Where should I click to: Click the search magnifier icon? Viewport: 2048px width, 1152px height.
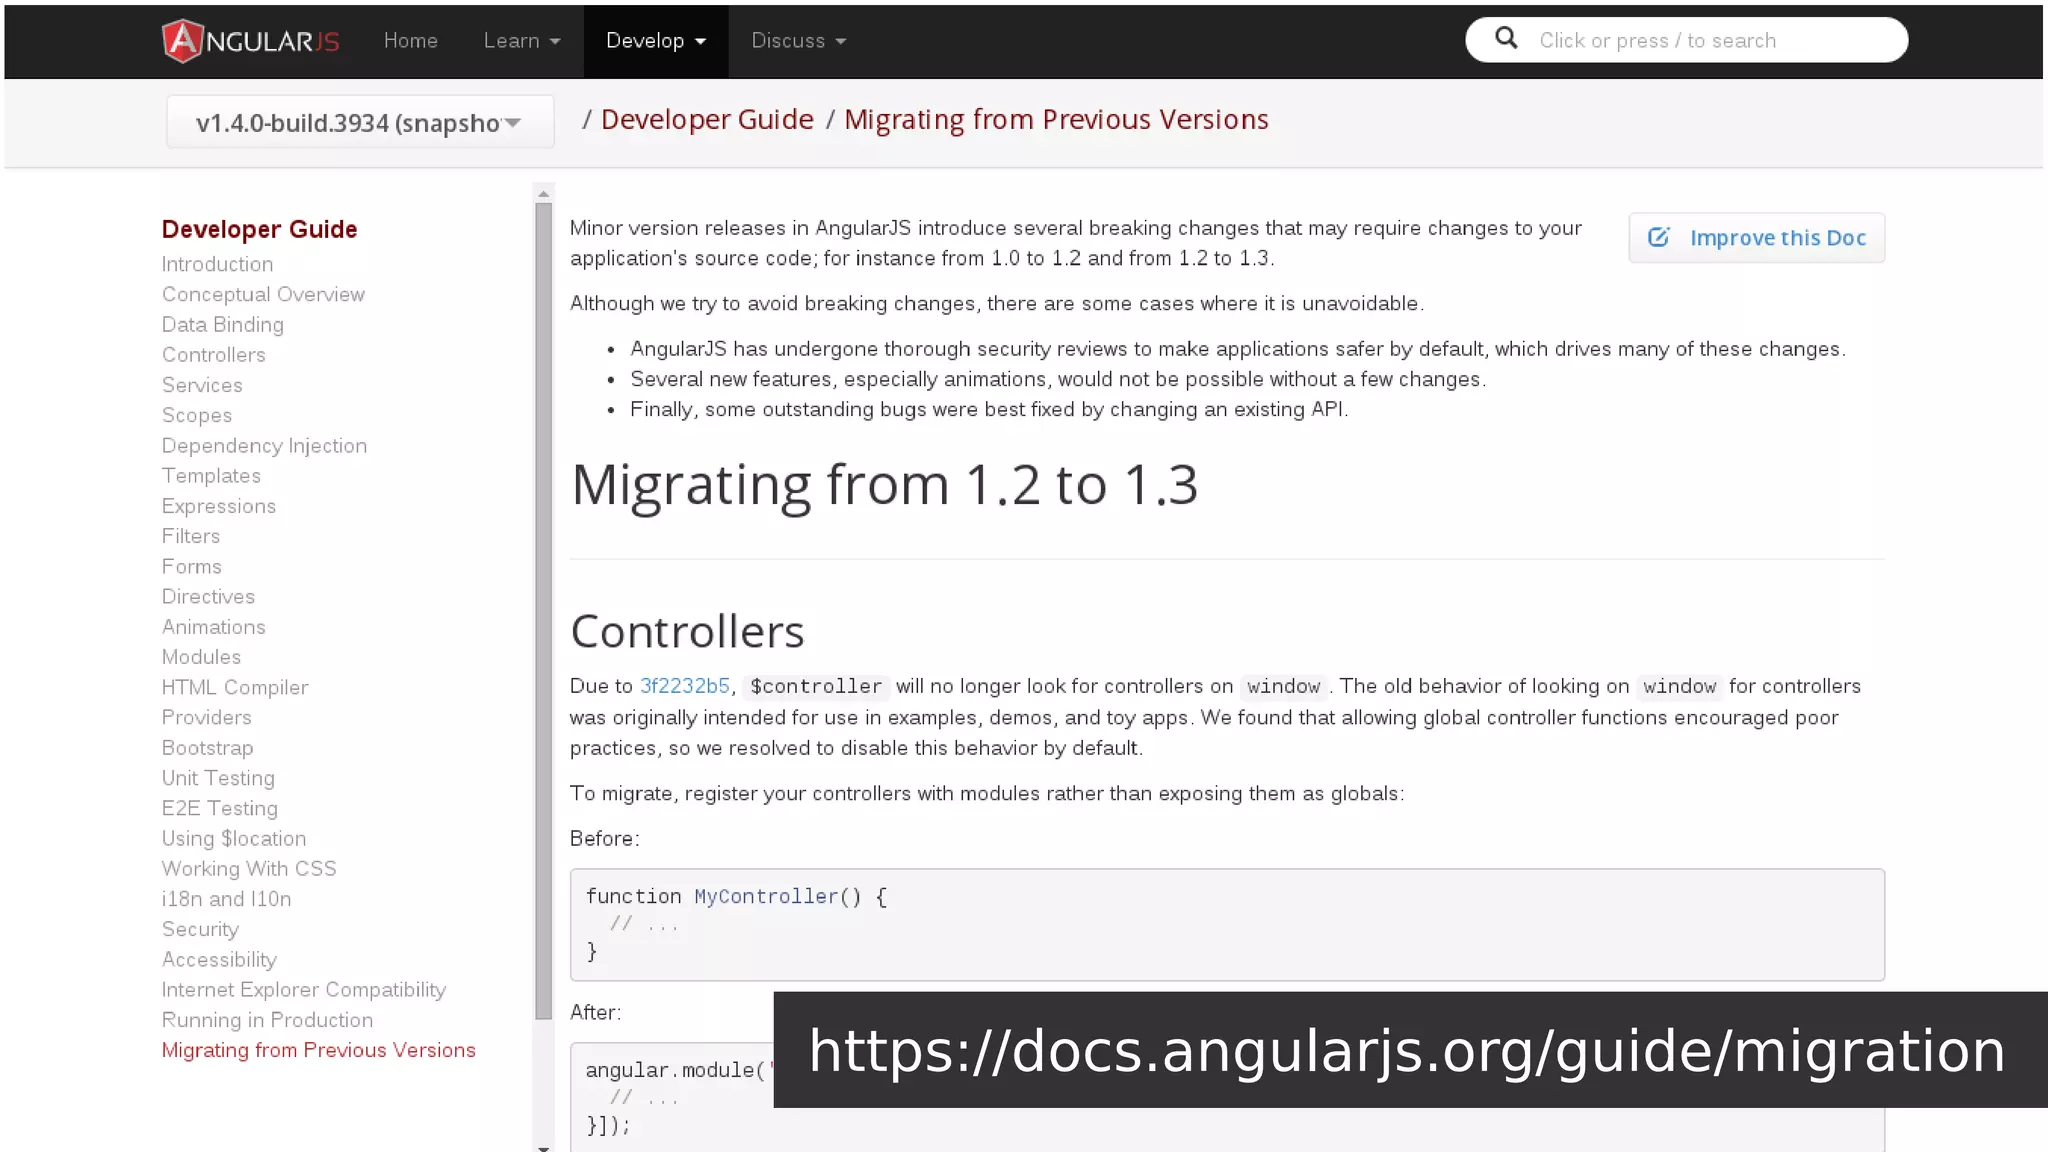(1506, 39)
